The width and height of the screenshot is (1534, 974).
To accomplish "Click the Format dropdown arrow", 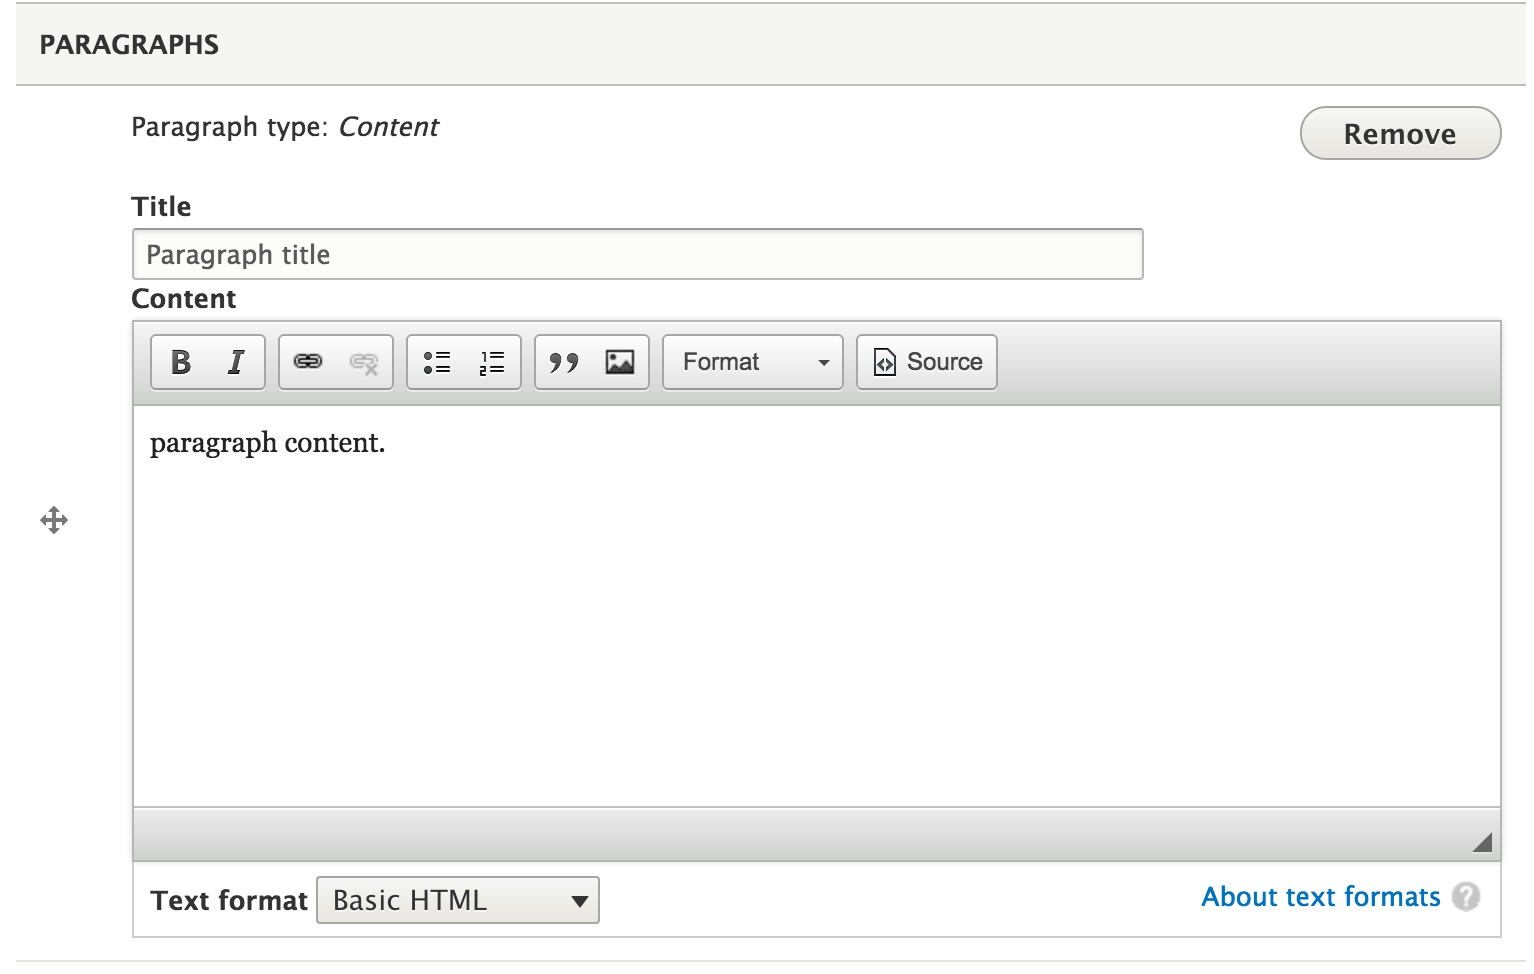I will coord(824,363).
